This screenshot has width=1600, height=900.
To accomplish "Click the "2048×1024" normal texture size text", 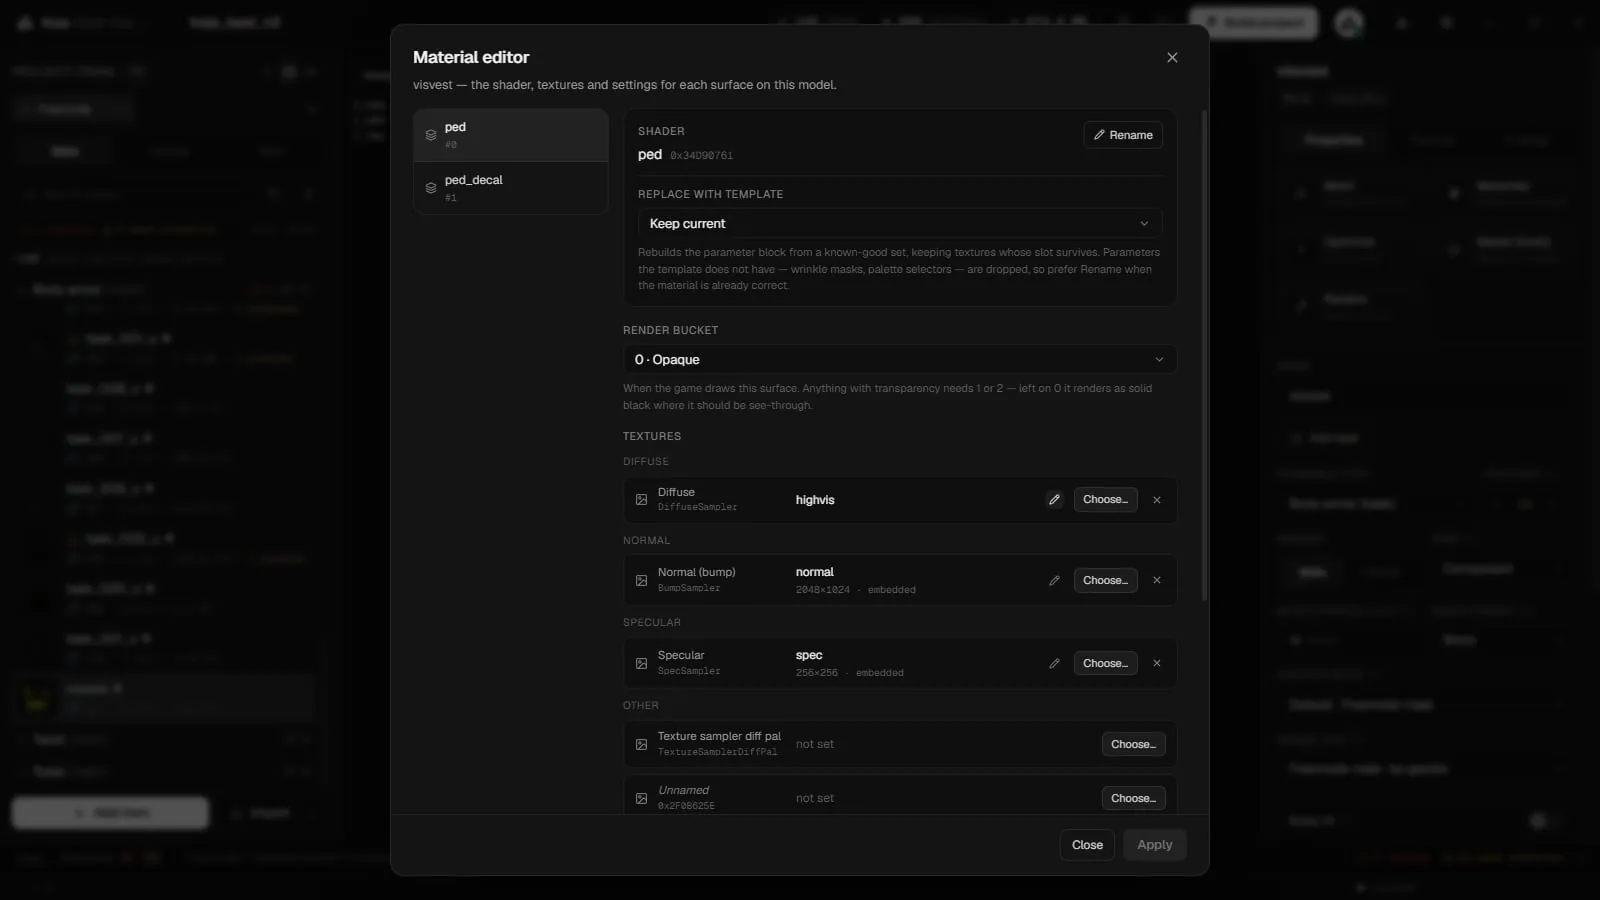I will pyautogui.click(x=823, y=590).
